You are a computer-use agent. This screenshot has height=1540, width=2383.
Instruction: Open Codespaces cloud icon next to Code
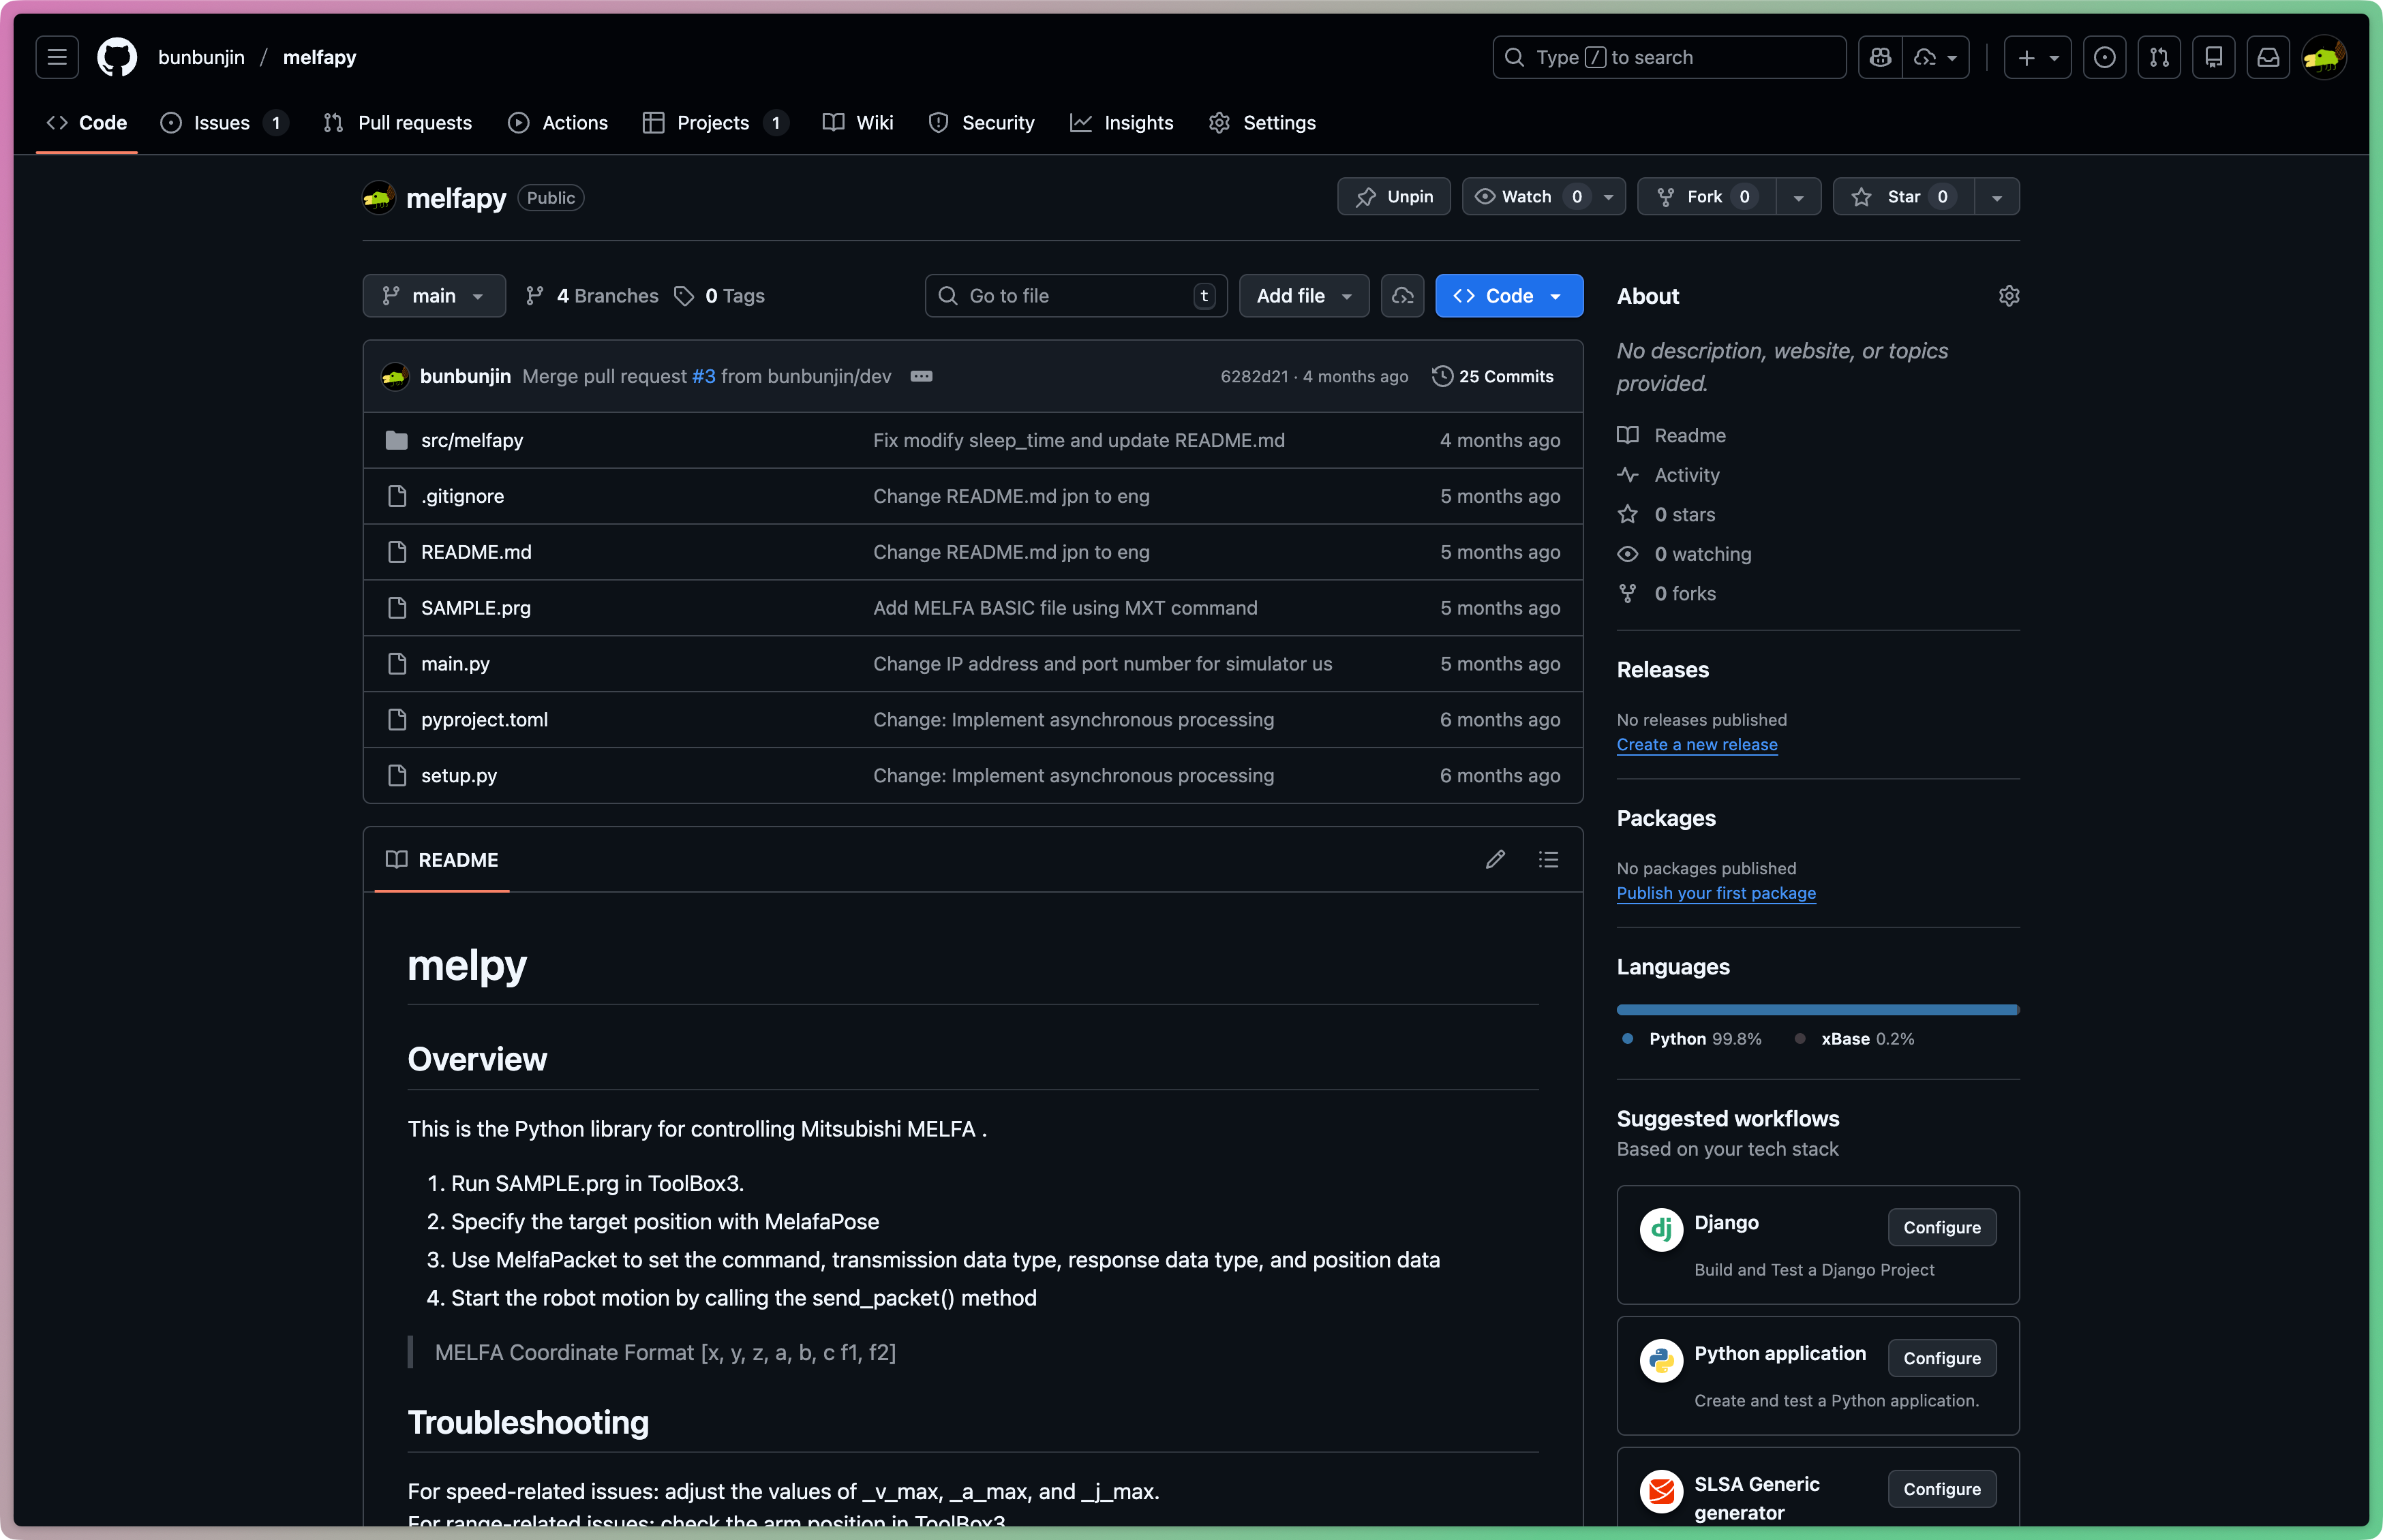(x=1402, y=296)
